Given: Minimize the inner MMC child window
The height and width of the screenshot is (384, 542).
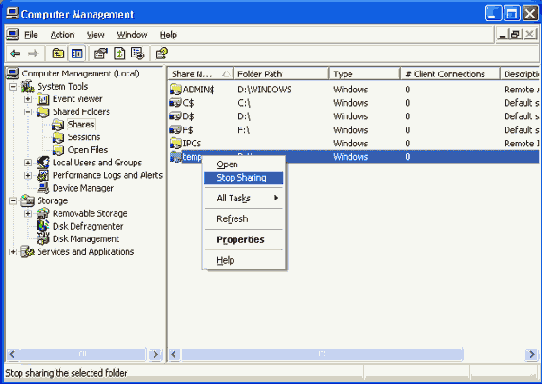Looking at the screenshot, I should tap(503, 34).
